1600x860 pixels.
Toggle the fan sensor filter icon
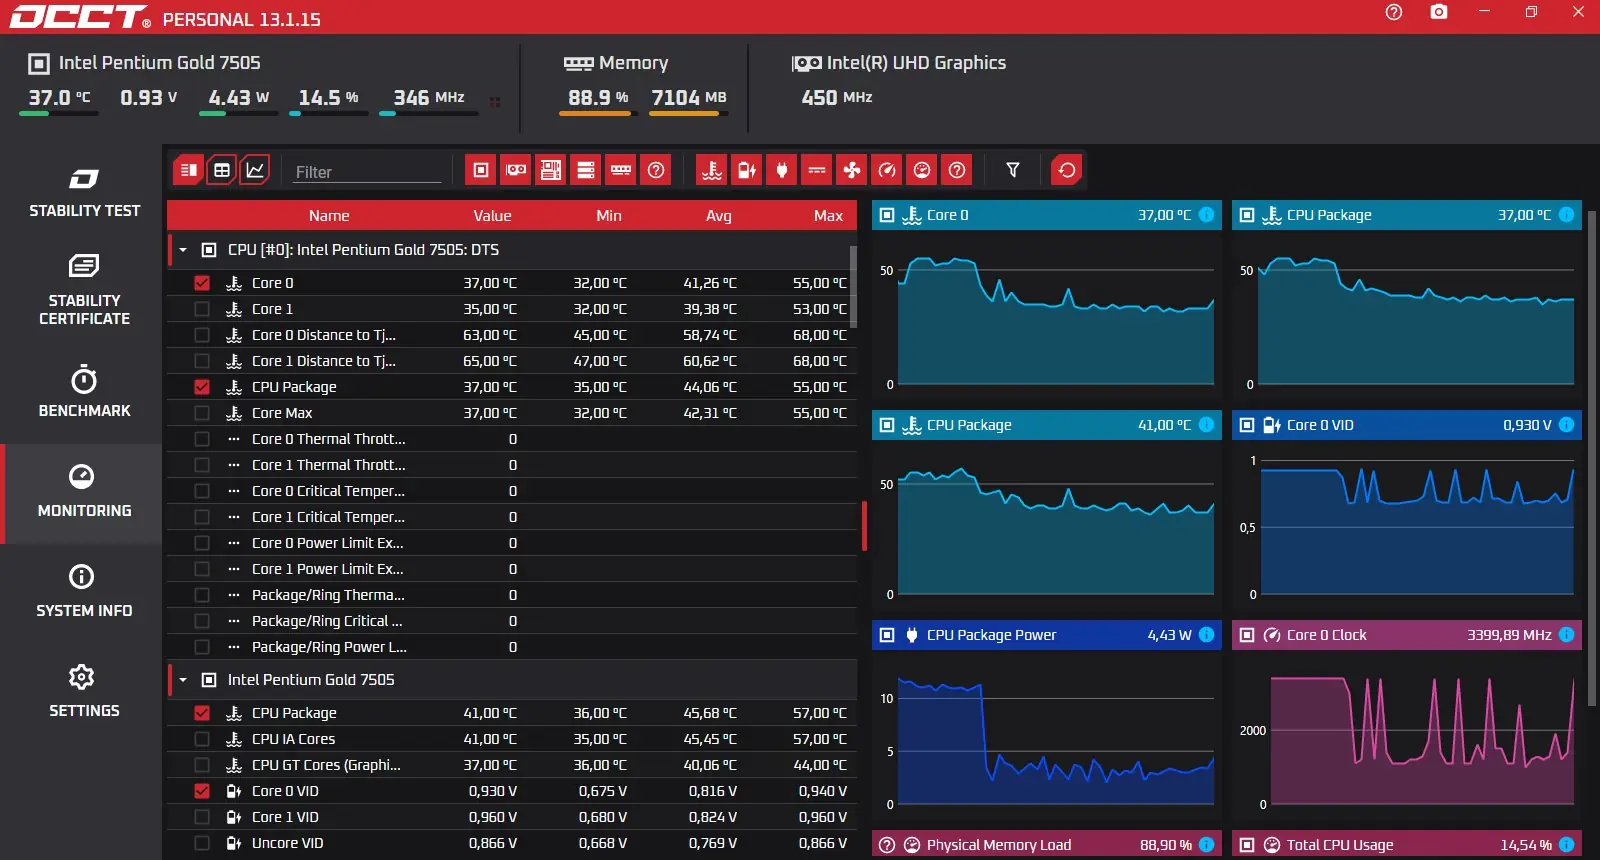pyautogui.click(x=852, y=170)
